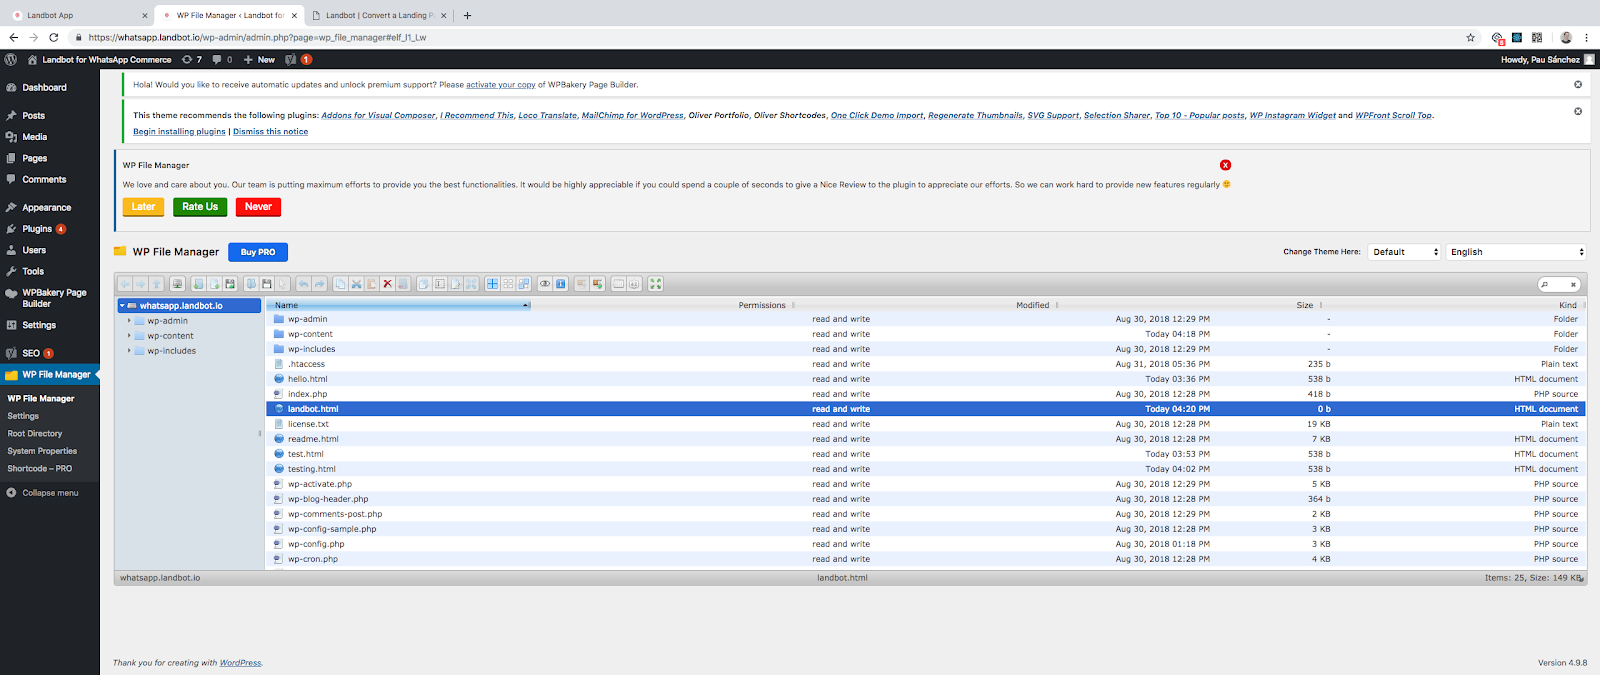The height and width of the screenshot is (675, 1600).
Task: Create a new folder with toolbar icon
Action: coord(198,284)
